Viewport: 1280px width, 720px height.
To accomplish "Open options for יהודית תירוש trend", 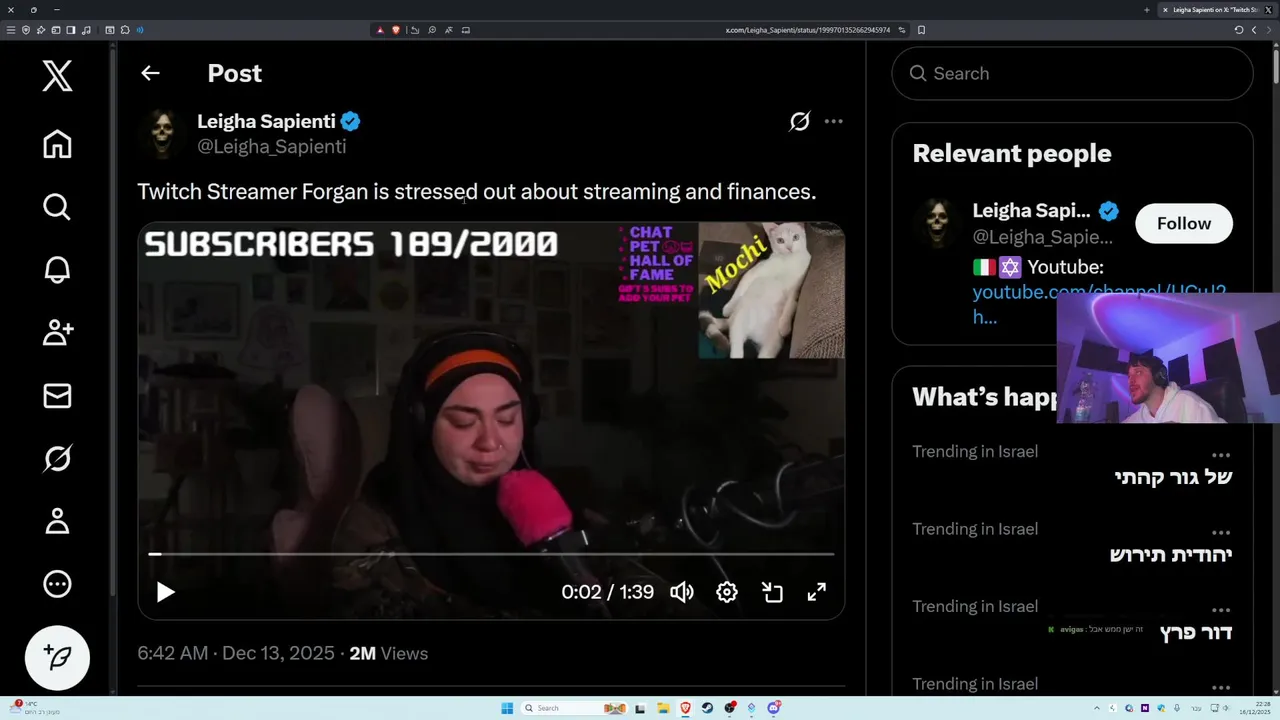I will [x=1221, y=532].
